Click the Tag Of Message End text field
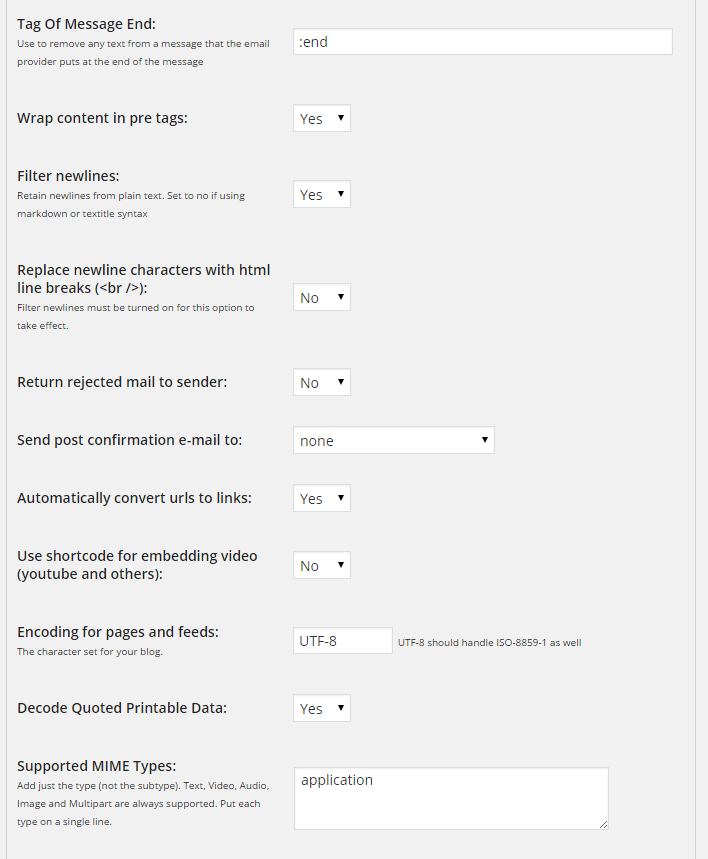This screenshot has width=708, height=859. click(x=483, y=42)
